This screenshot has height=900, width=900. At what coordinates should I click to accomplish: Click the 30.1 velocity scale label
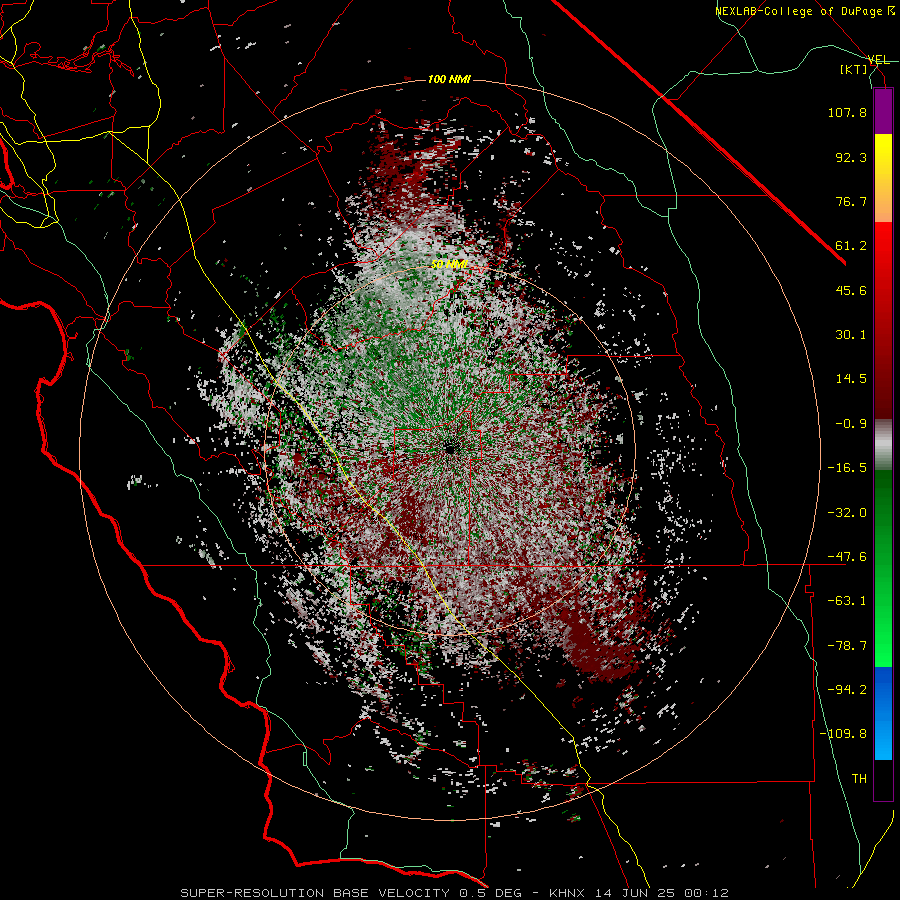click(851, 335)
